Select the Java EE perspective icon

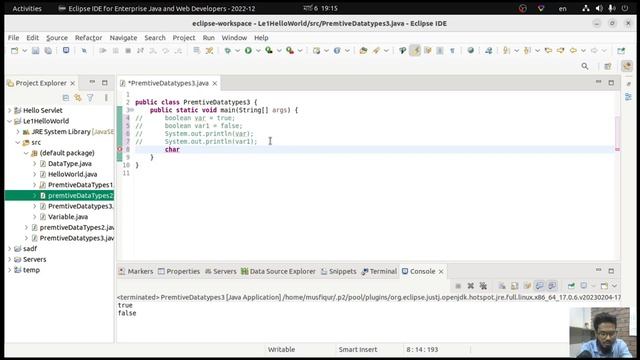(627, 66)
